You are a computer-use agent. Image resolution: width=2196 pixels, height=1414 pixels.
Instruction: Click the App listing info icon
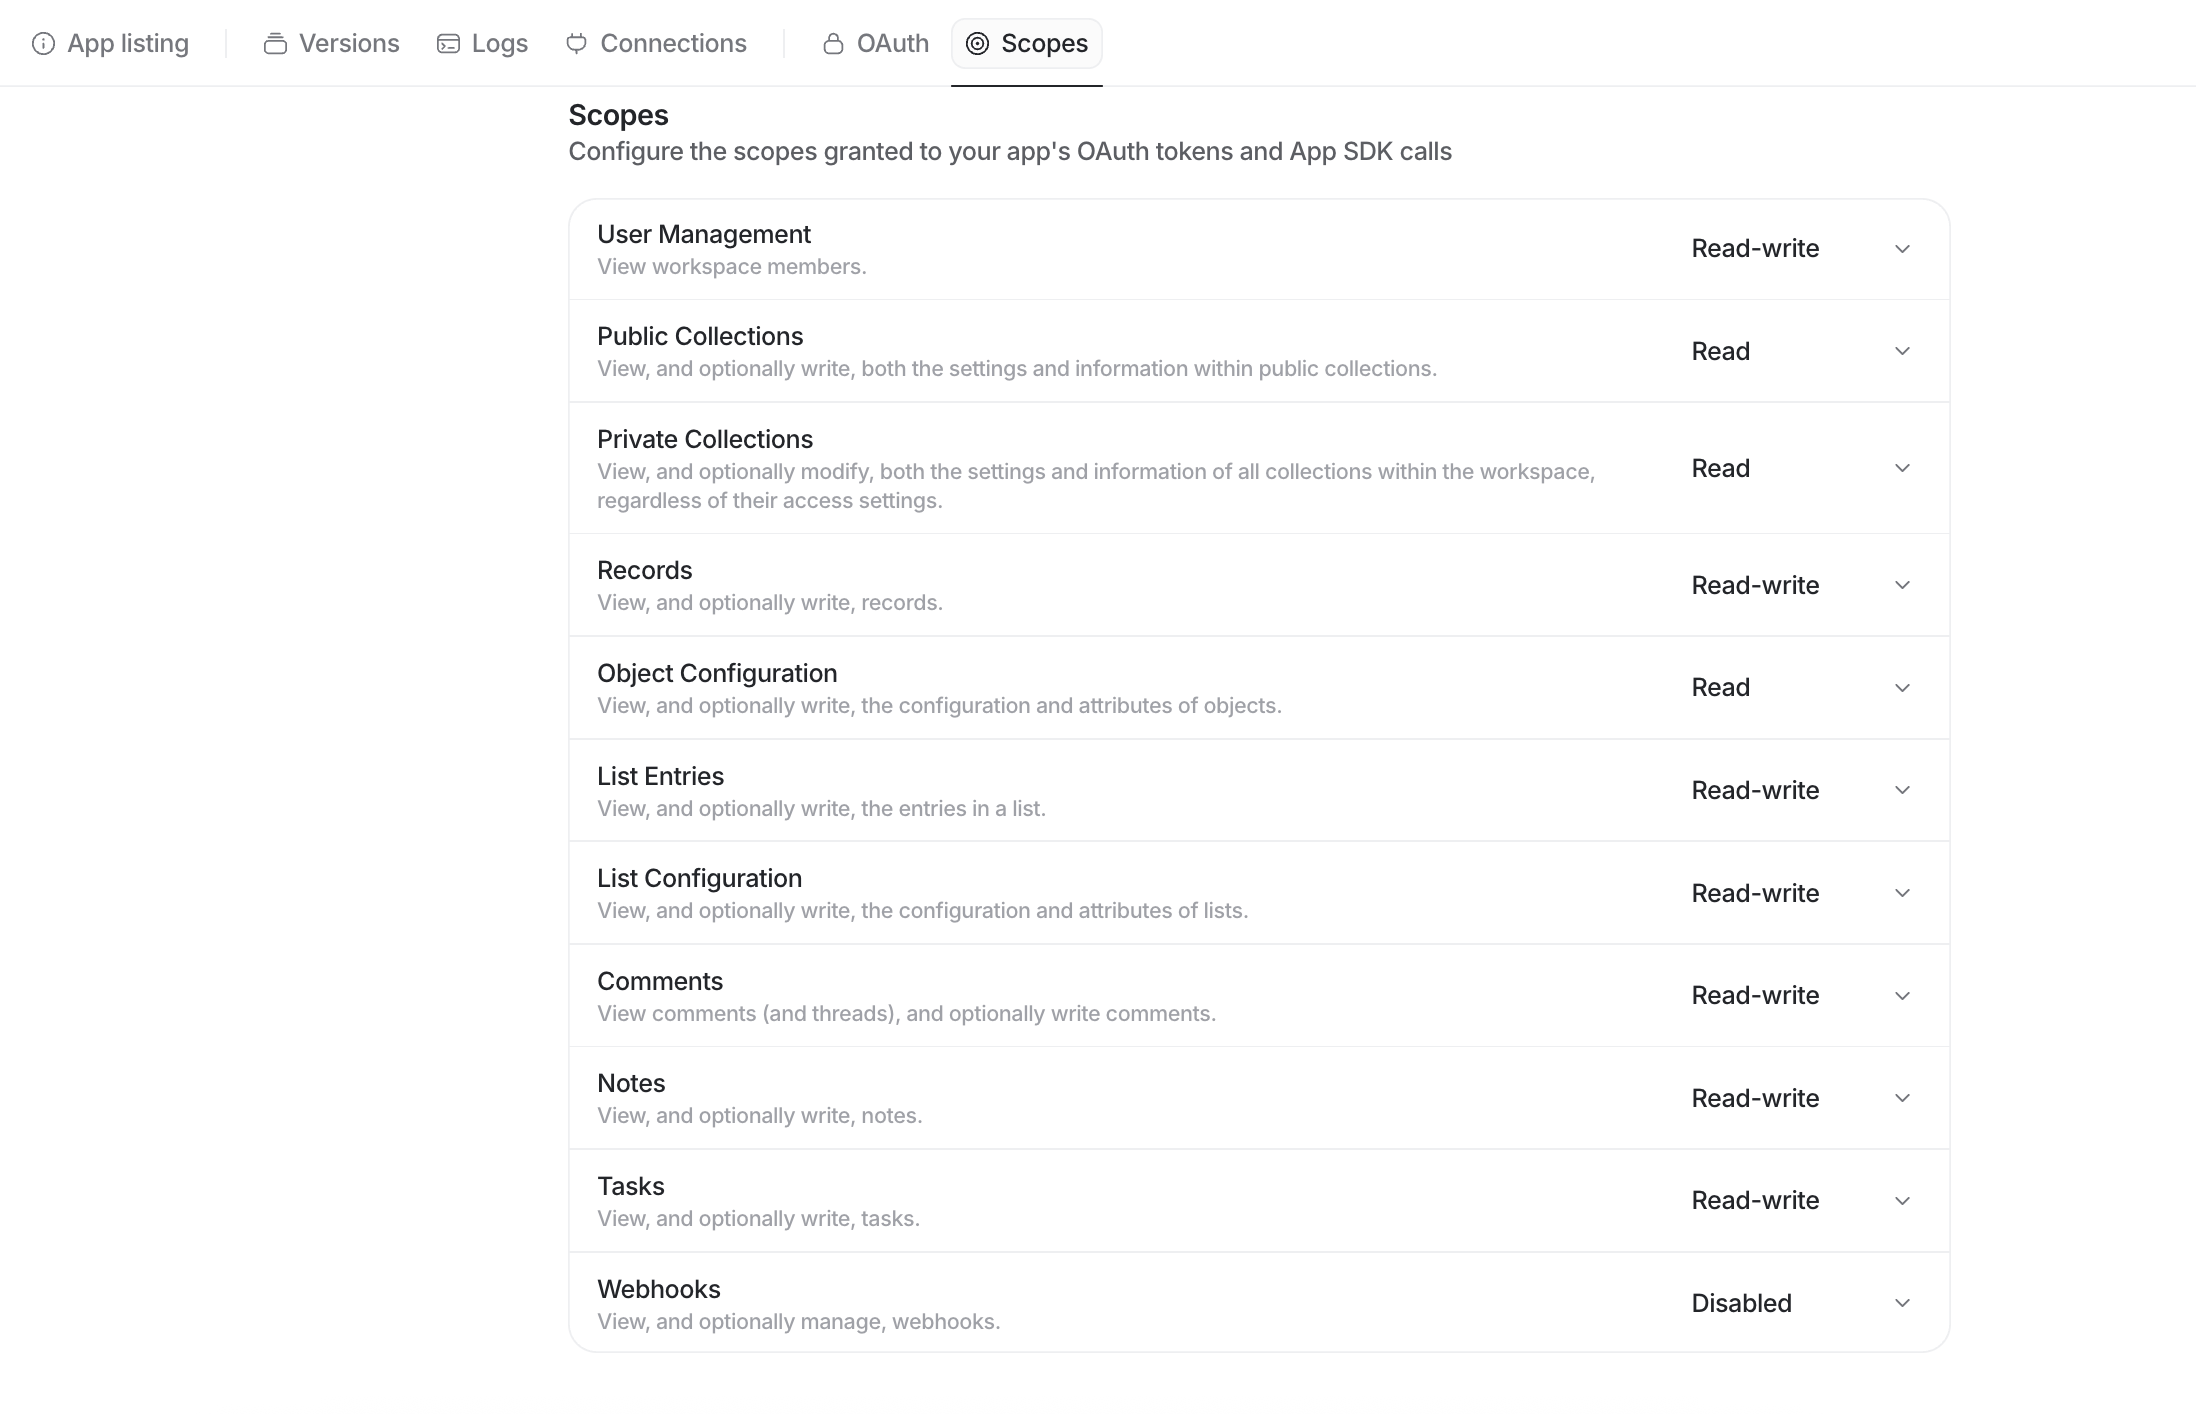43,44
